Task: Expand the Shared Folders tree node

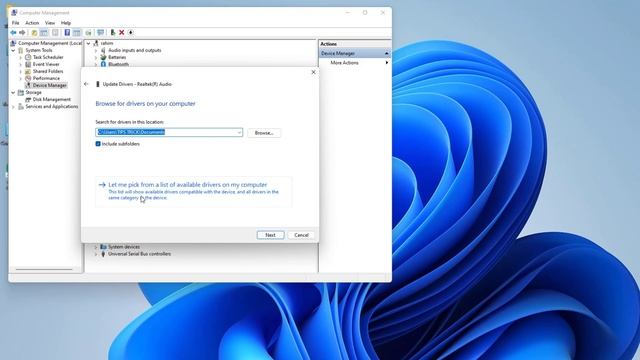Action: point(20,71)
